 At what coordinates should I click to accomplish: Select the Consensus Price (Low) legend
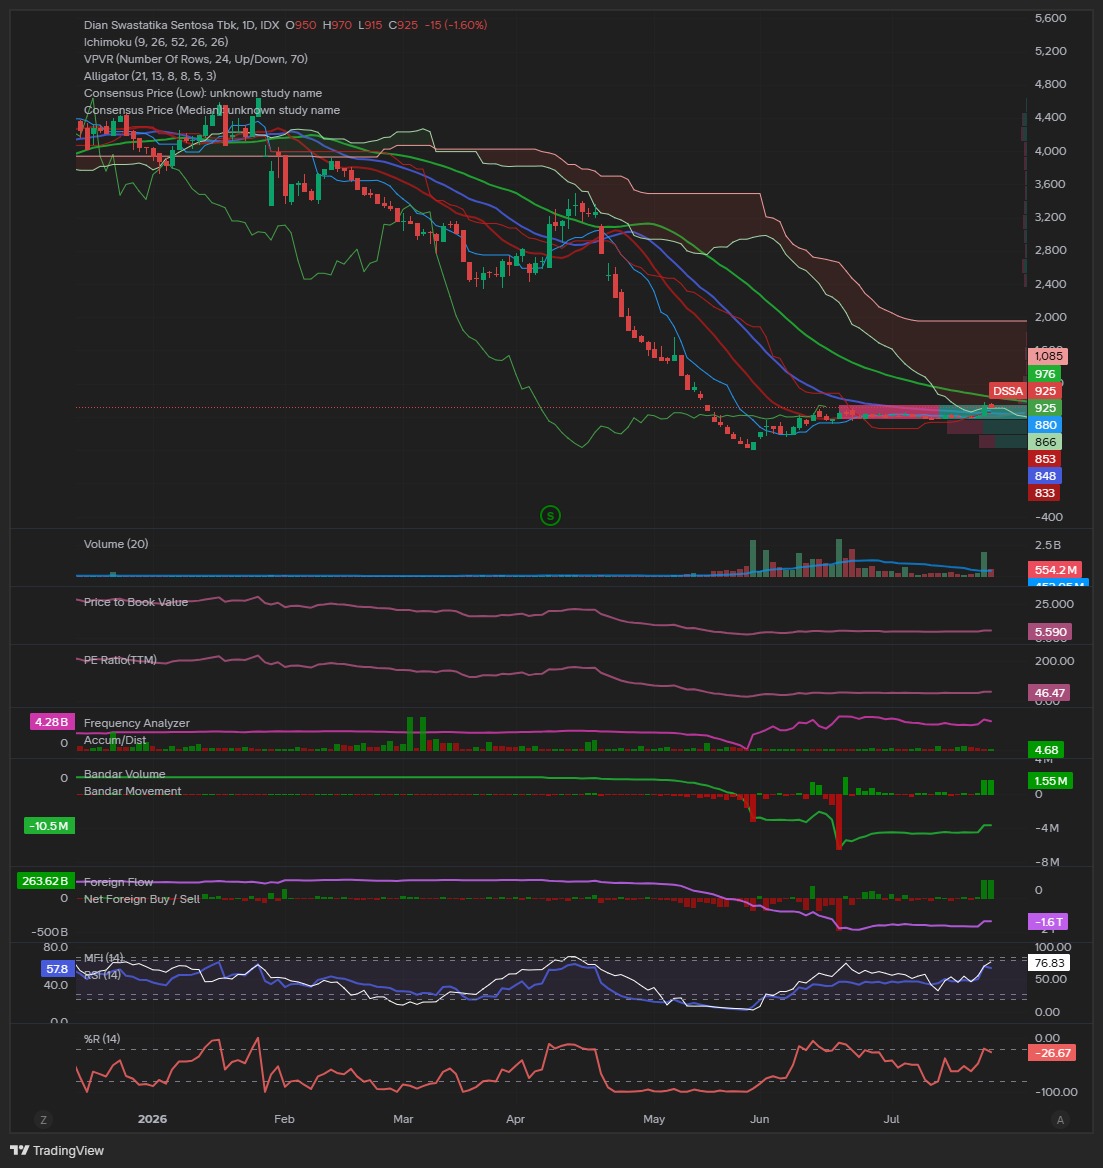click(x=203, y=93)
